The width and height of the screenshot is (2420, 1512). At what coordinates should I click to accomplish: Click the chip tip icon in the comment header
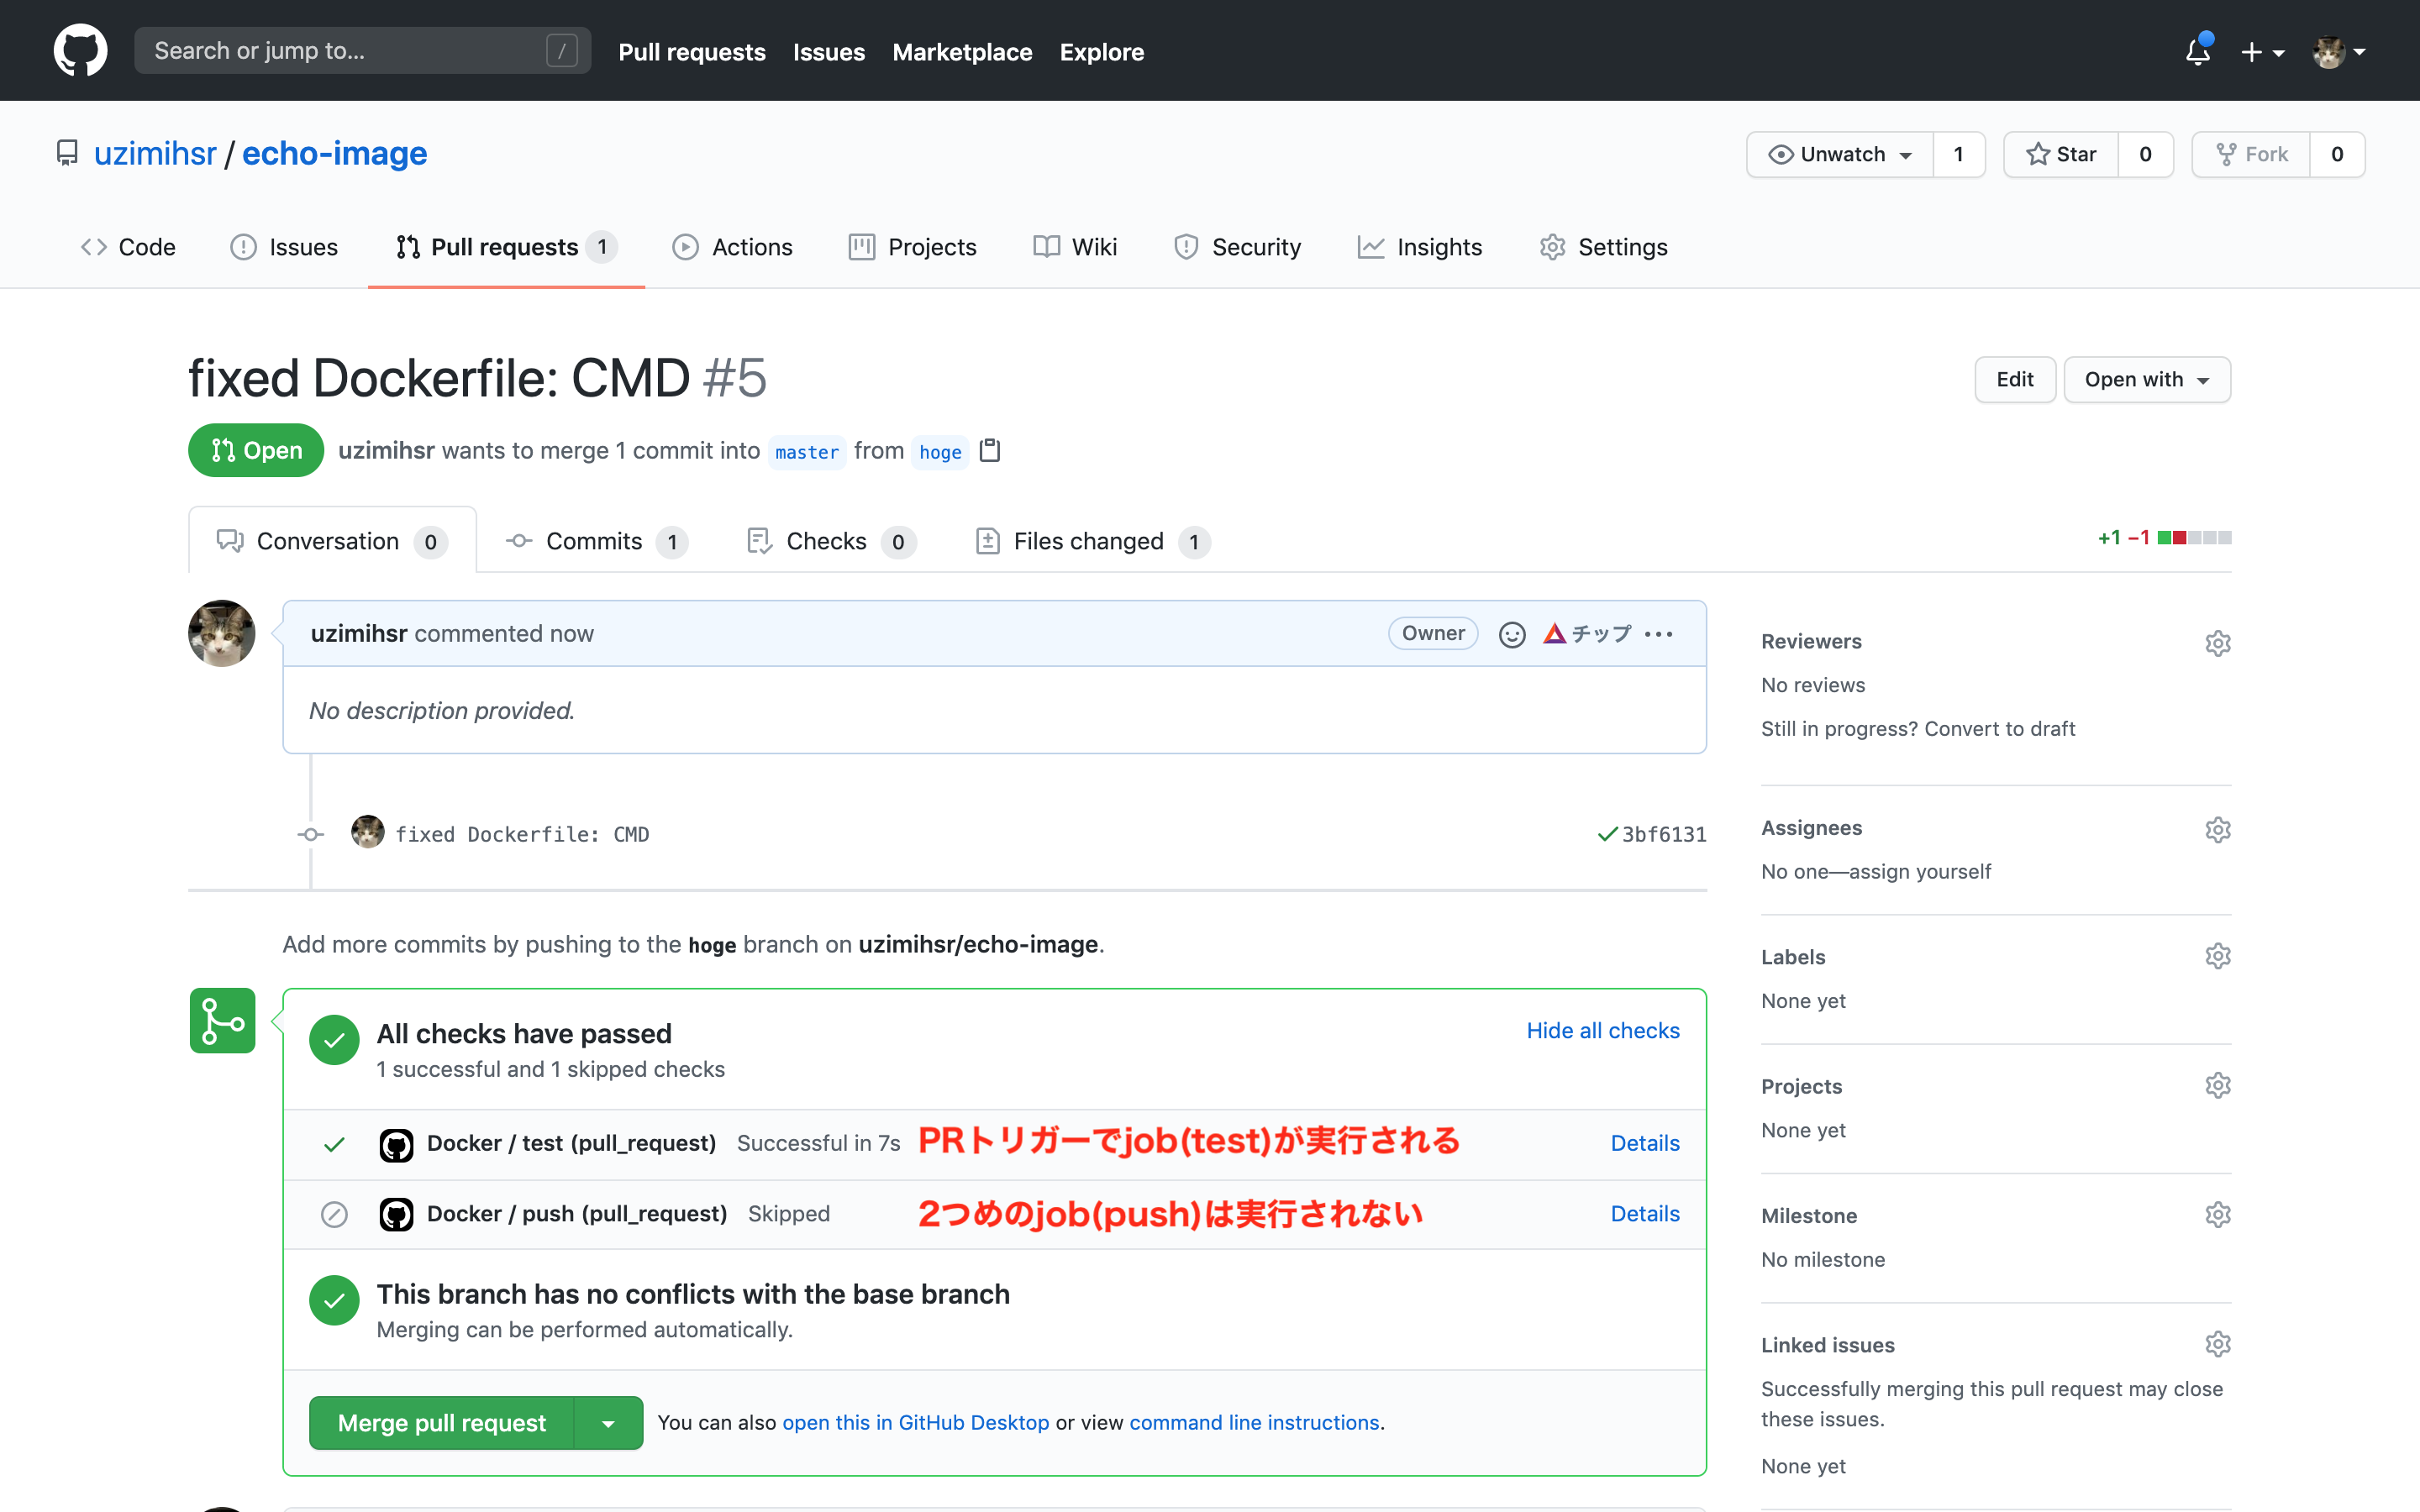pos(1588,633)
